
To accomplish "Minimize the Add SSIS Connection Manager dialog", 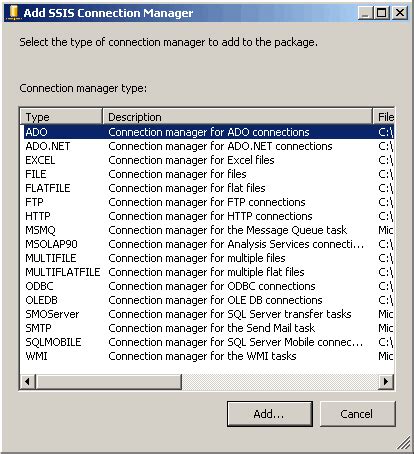I will (x=366, y=13).
